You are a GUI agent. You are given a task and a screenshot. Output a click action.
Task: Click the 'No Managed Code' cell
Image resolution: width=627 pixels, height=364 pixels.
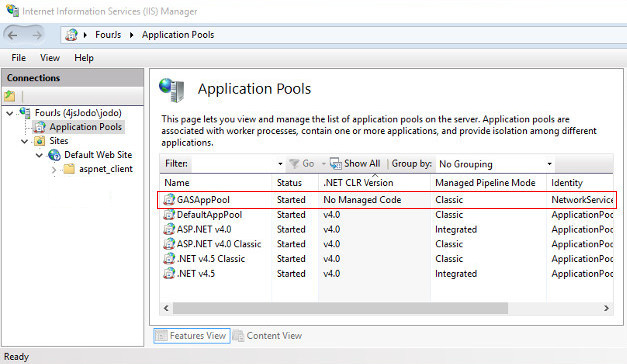click(362, 200)
